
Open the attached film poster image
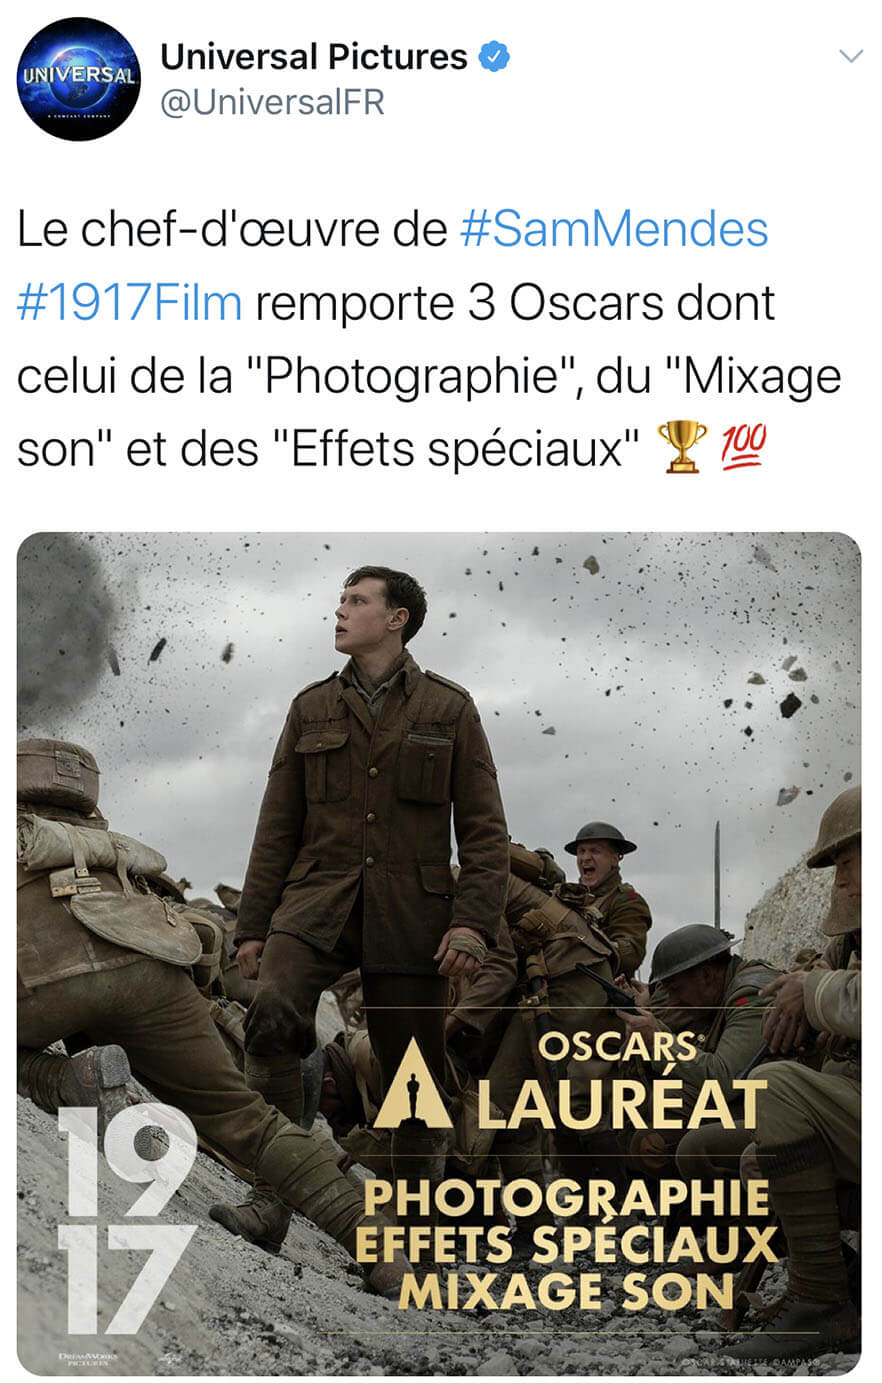pos(439,954)
